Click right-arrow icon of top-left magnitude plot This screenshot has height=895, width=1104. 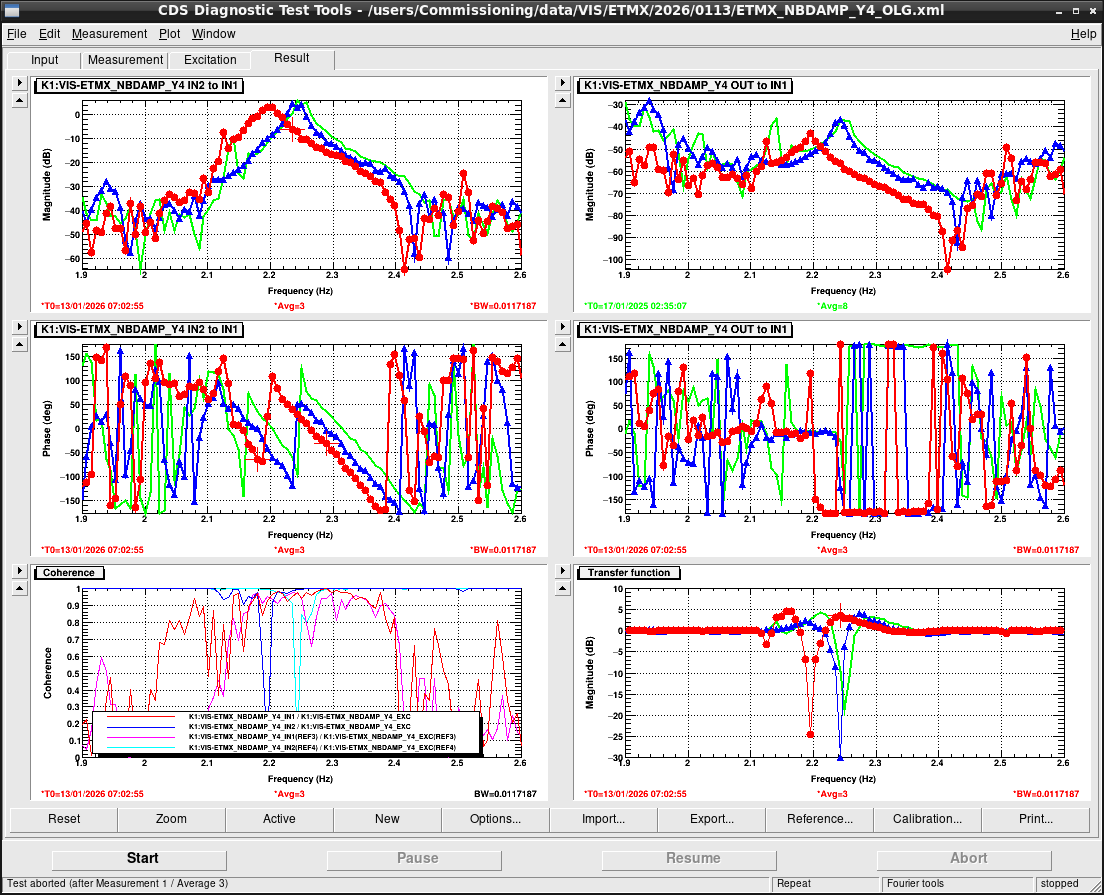pyautogui.click(x=20, y=83)
